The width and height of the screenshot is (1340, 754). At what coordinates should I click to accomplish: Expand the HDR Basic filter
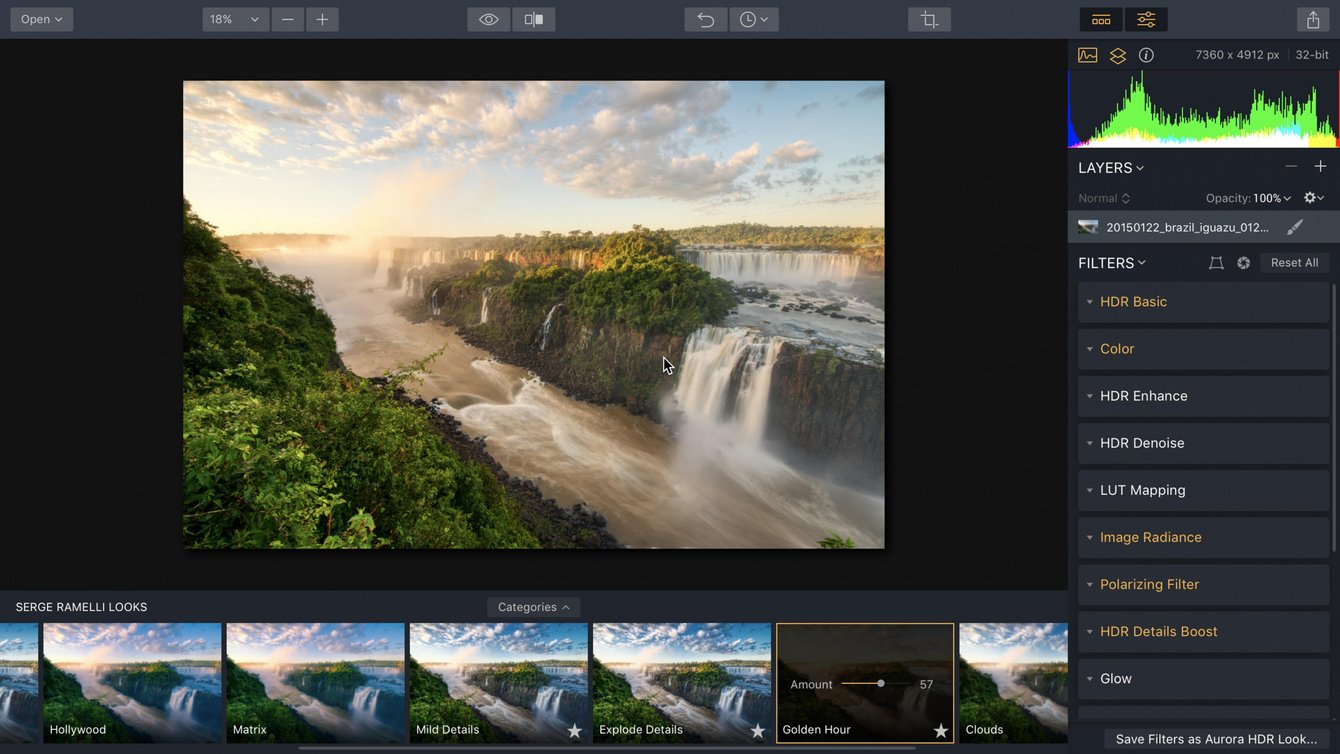pos(1203,302)
